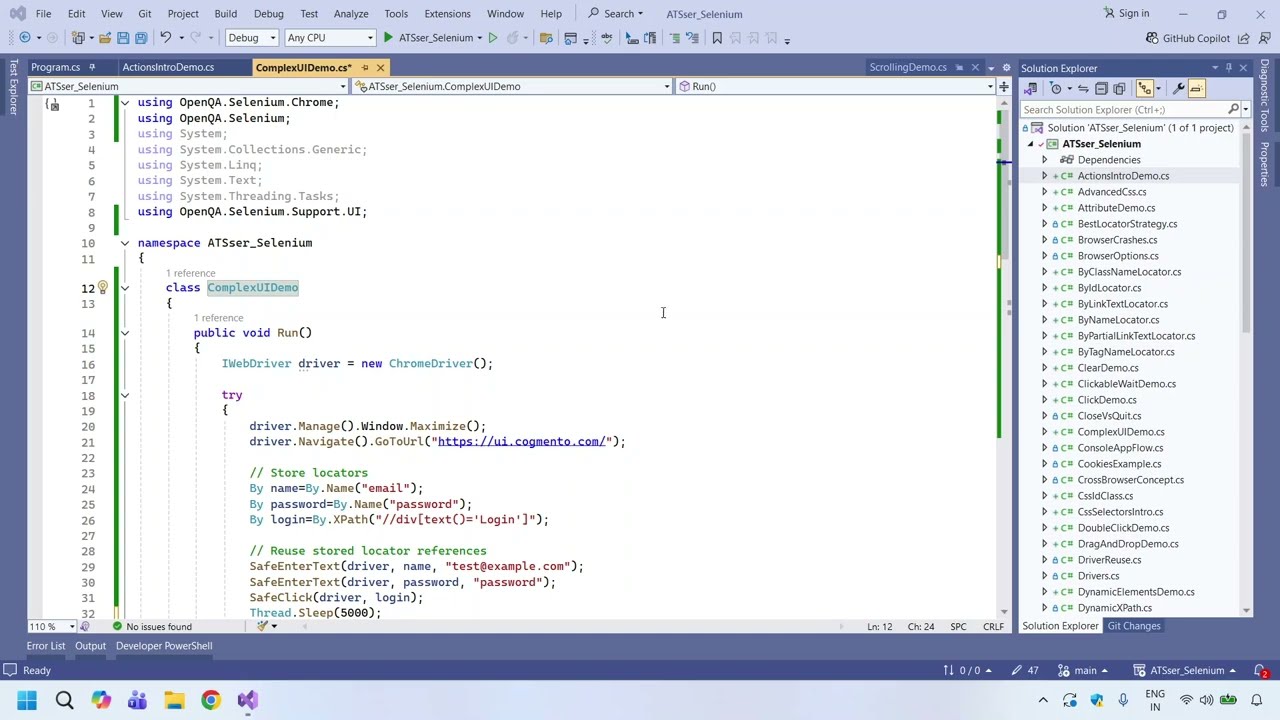Split the editor using the splitter icon

click(1003, 86)
